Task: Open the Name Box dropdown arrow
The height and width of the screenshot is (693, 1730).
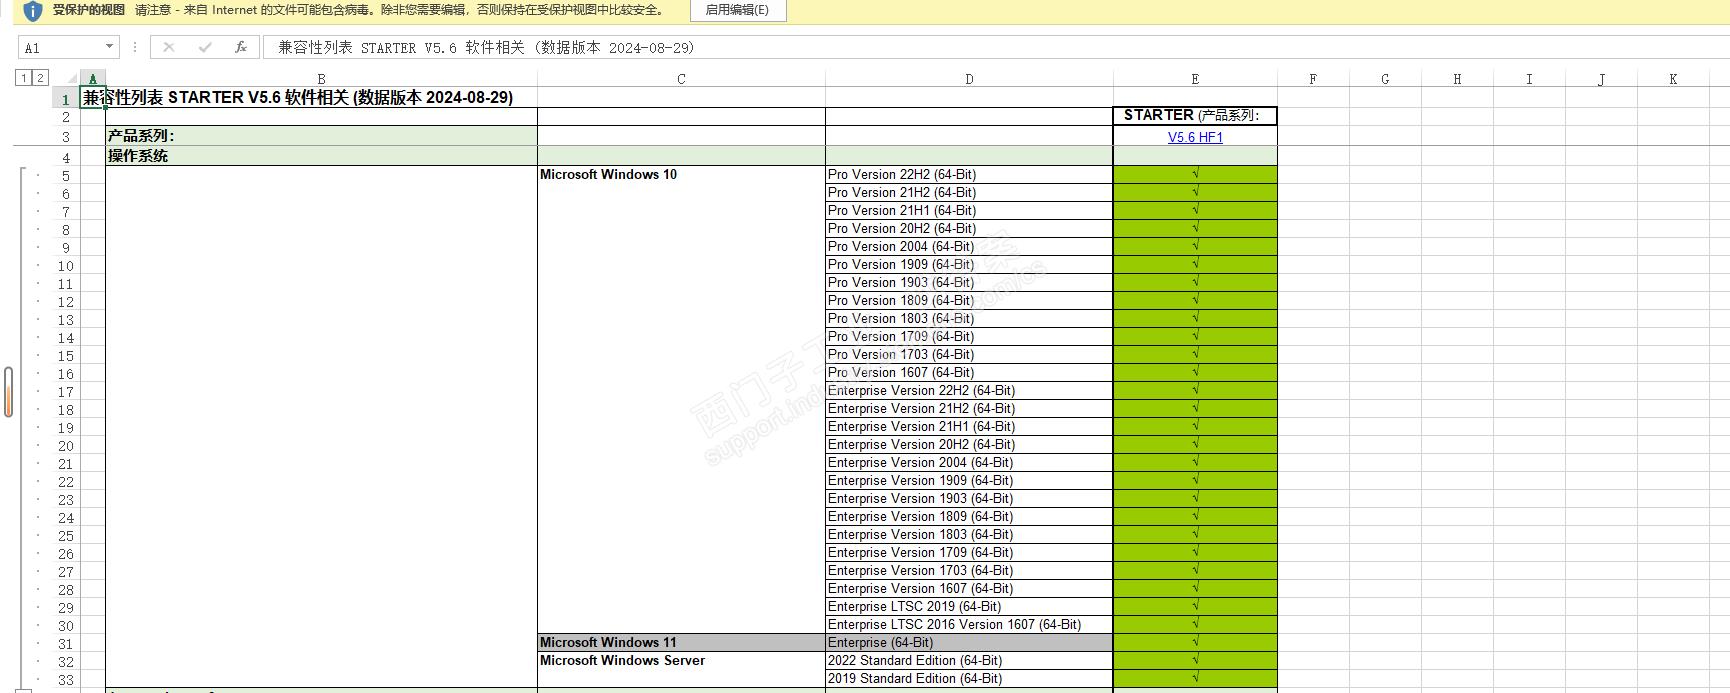Action: (109, 47)
